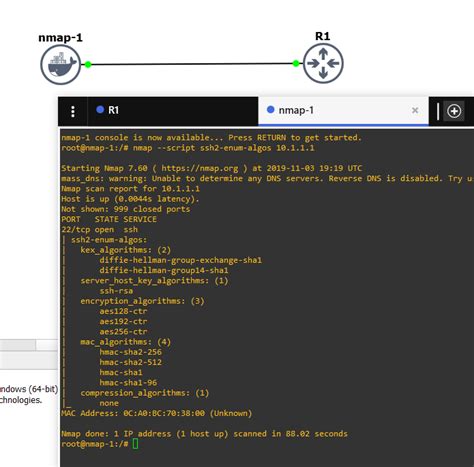The image size is (474, 467).
Task: Click the R1 node label
Action: click(323, 36)
